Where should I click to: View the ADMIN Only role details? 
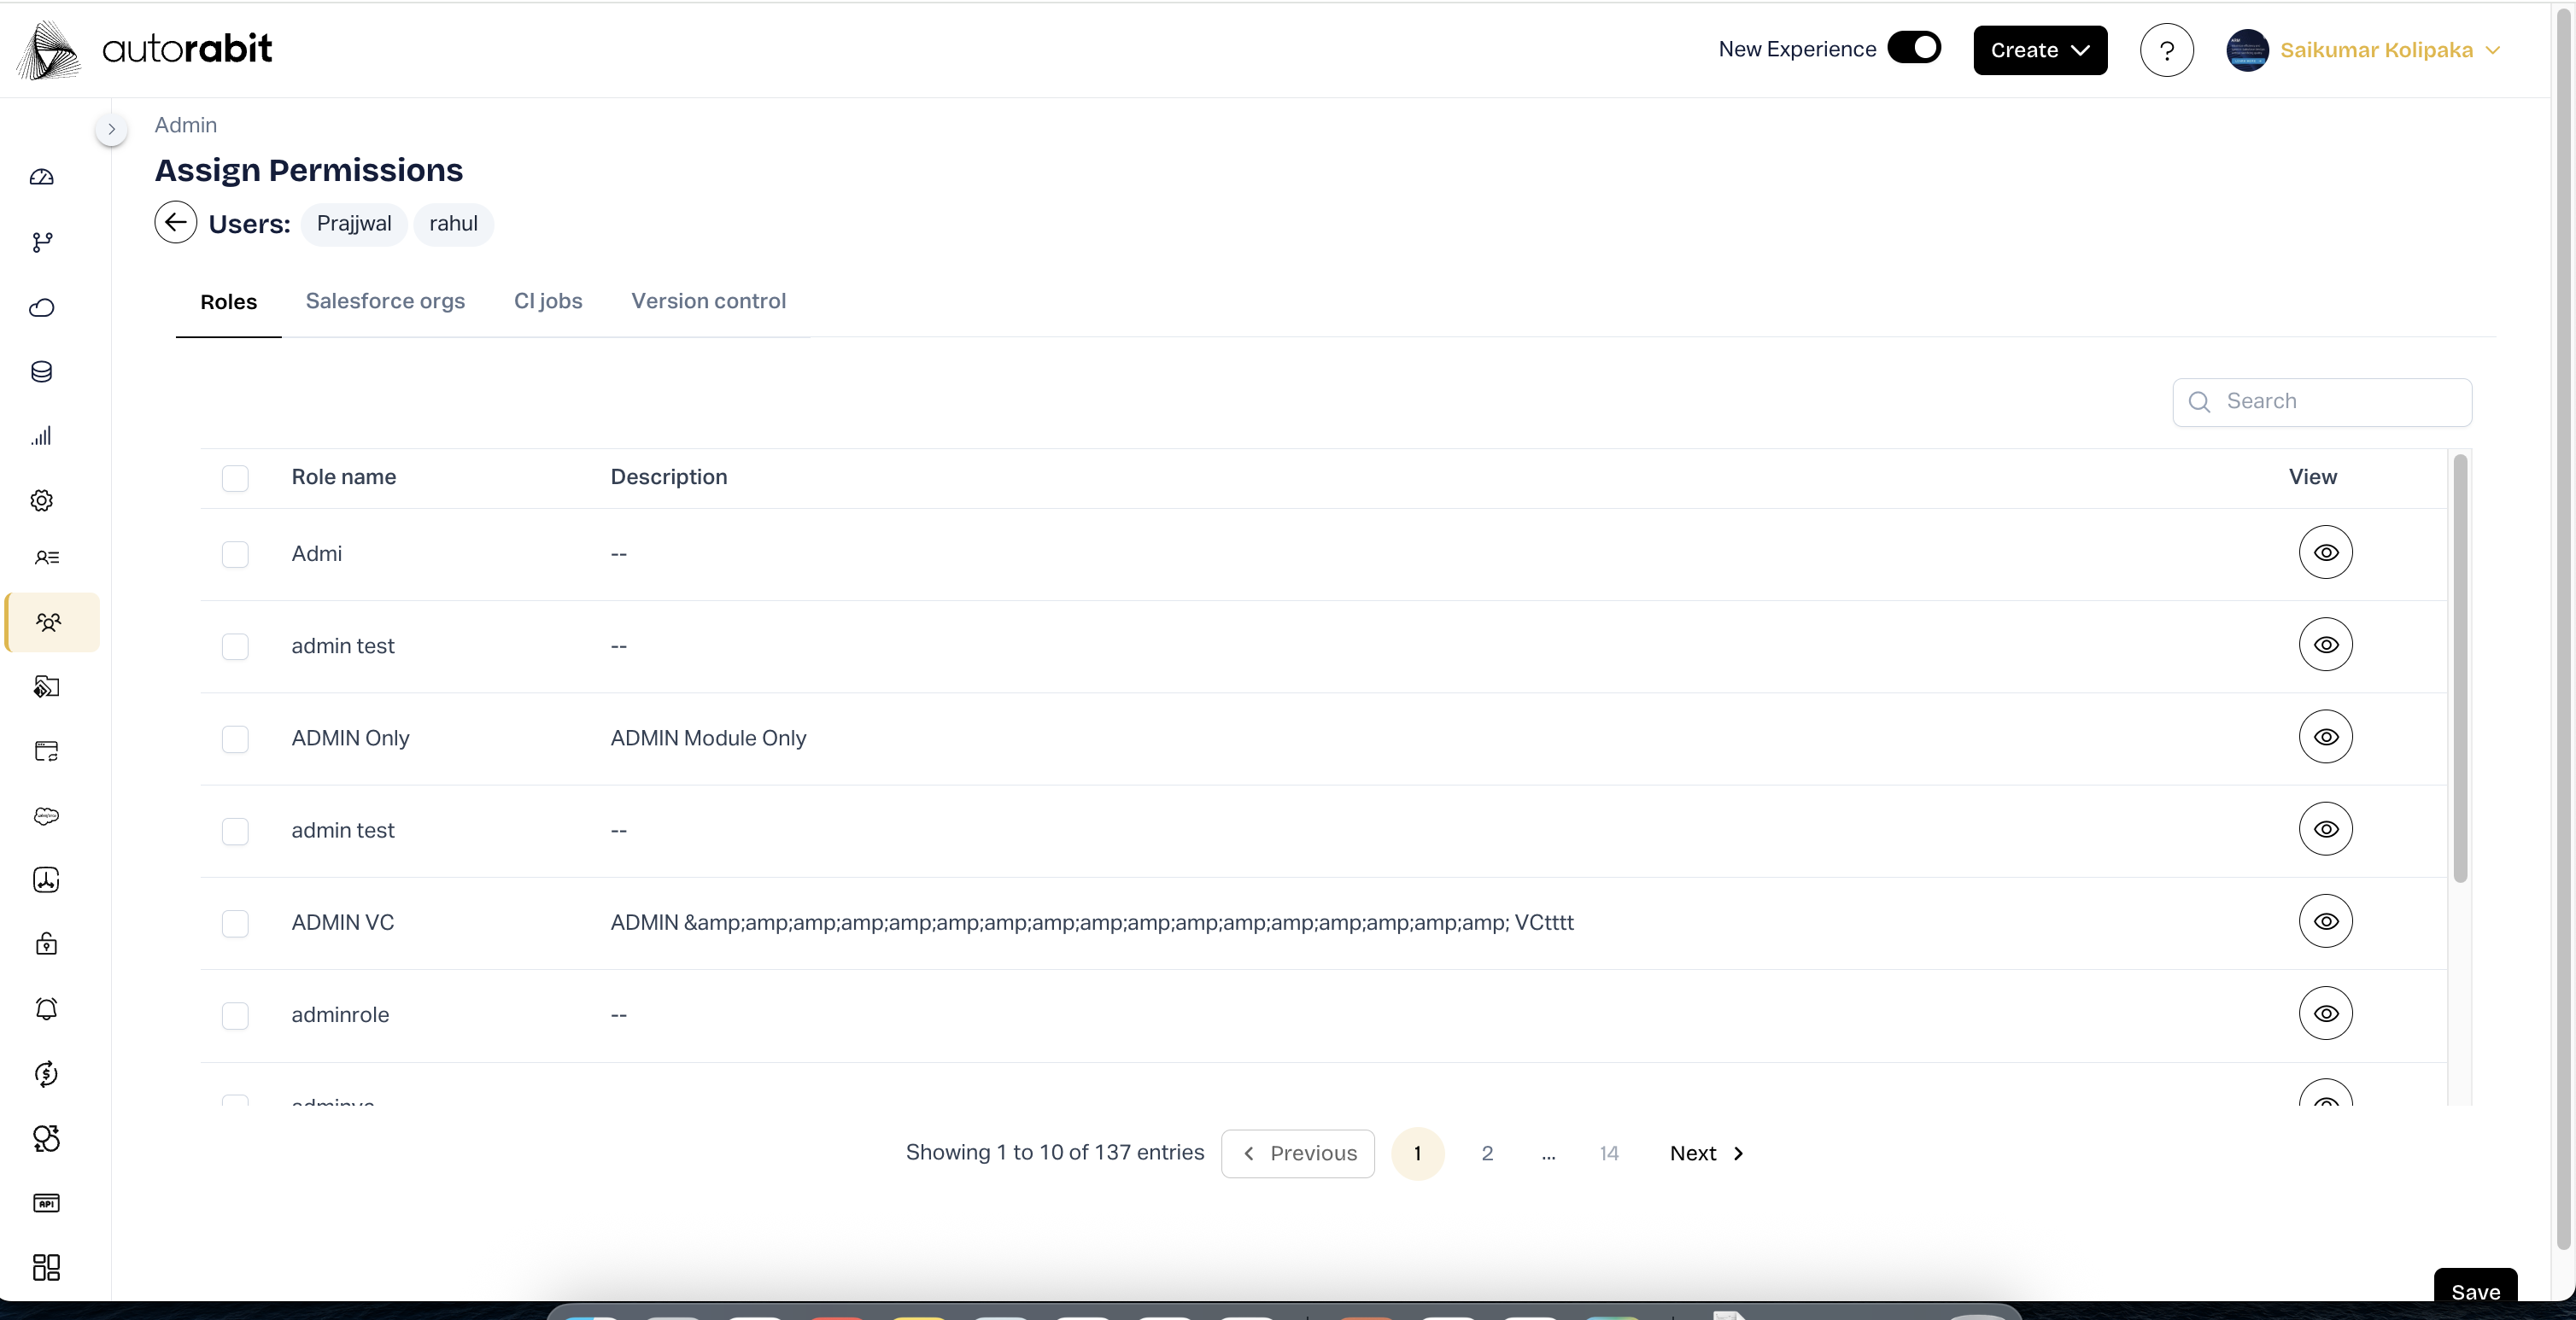[x=2325, y=737]
